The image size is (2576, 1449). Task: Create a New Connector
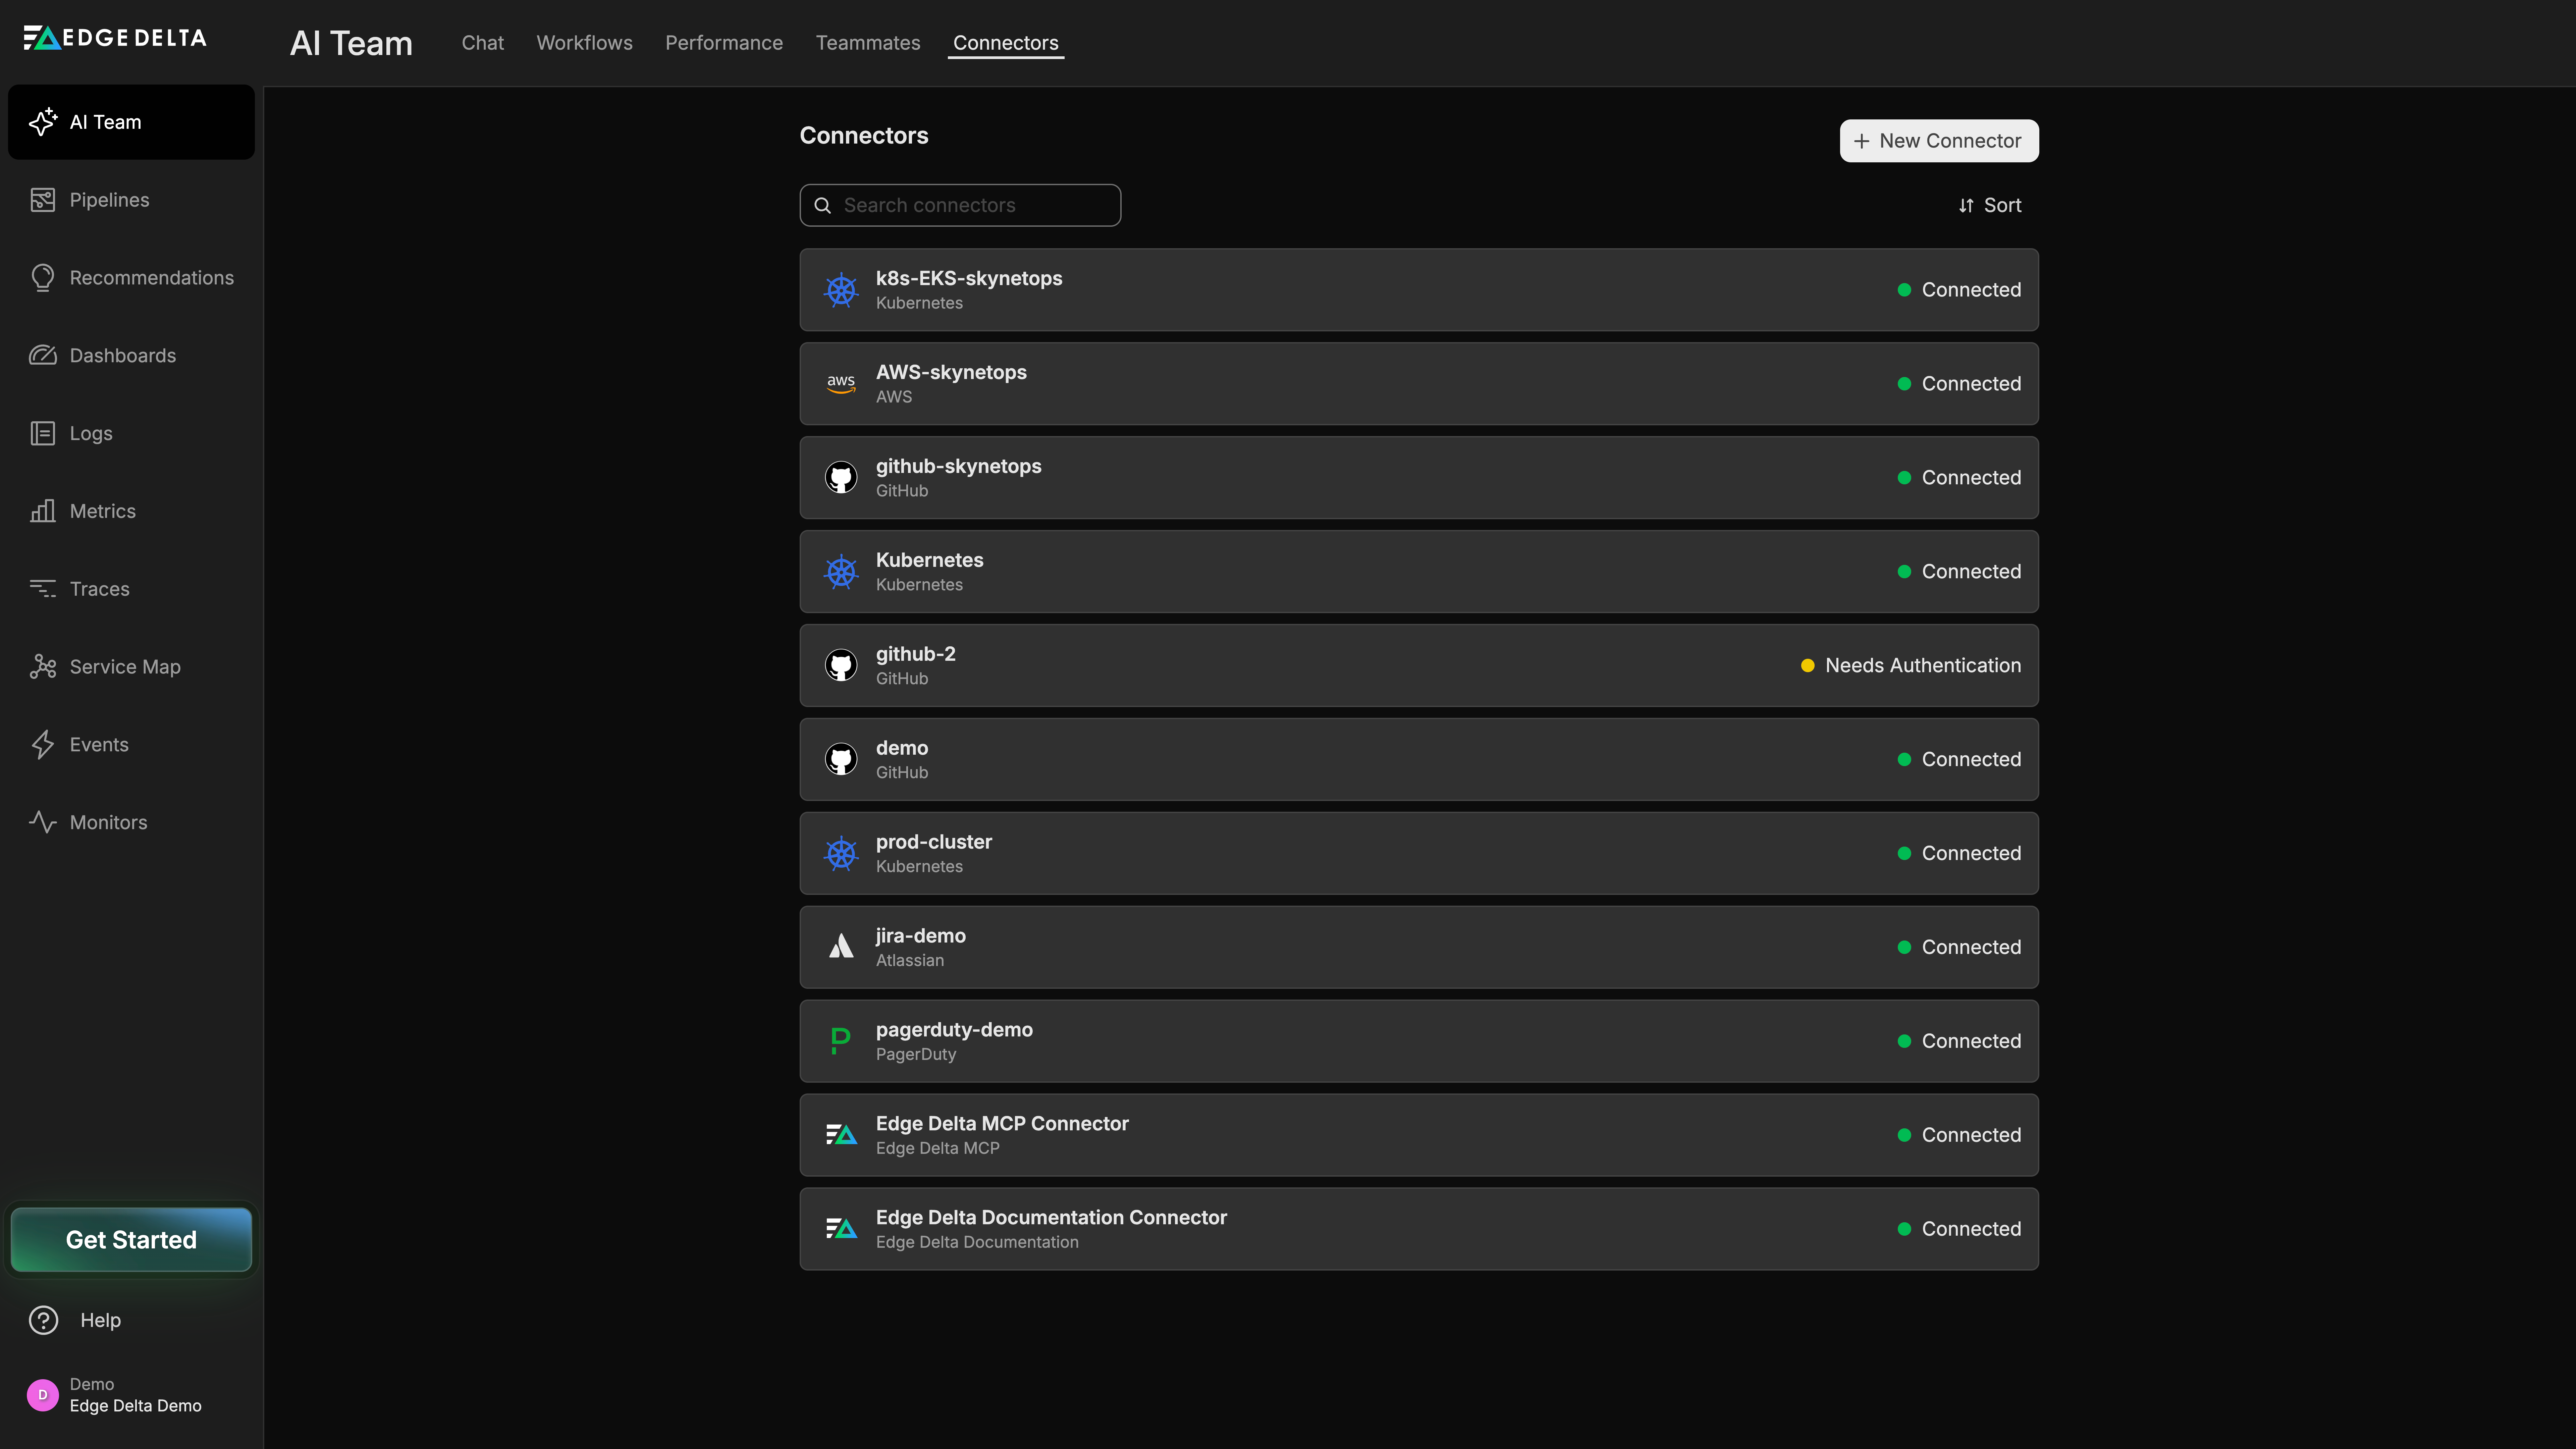tap(1939, 141)
